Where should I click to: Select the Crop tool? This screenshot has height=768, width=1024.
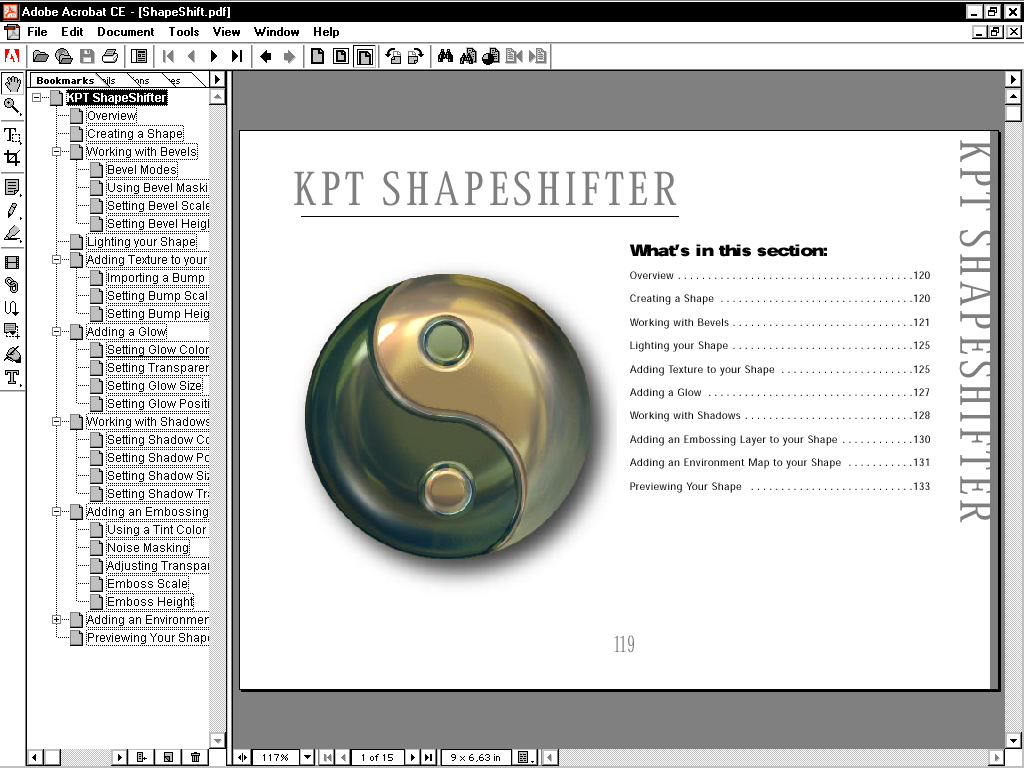[12, 157]
